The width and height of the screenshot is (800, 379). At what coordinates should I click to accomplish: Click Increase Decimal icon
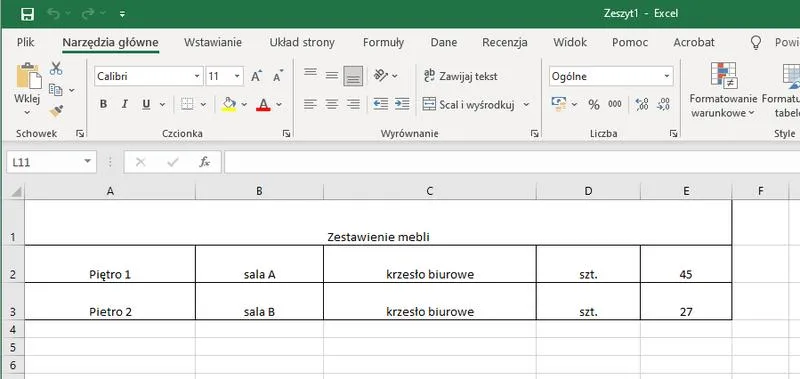pyautogui.click(x=642, y=105)
